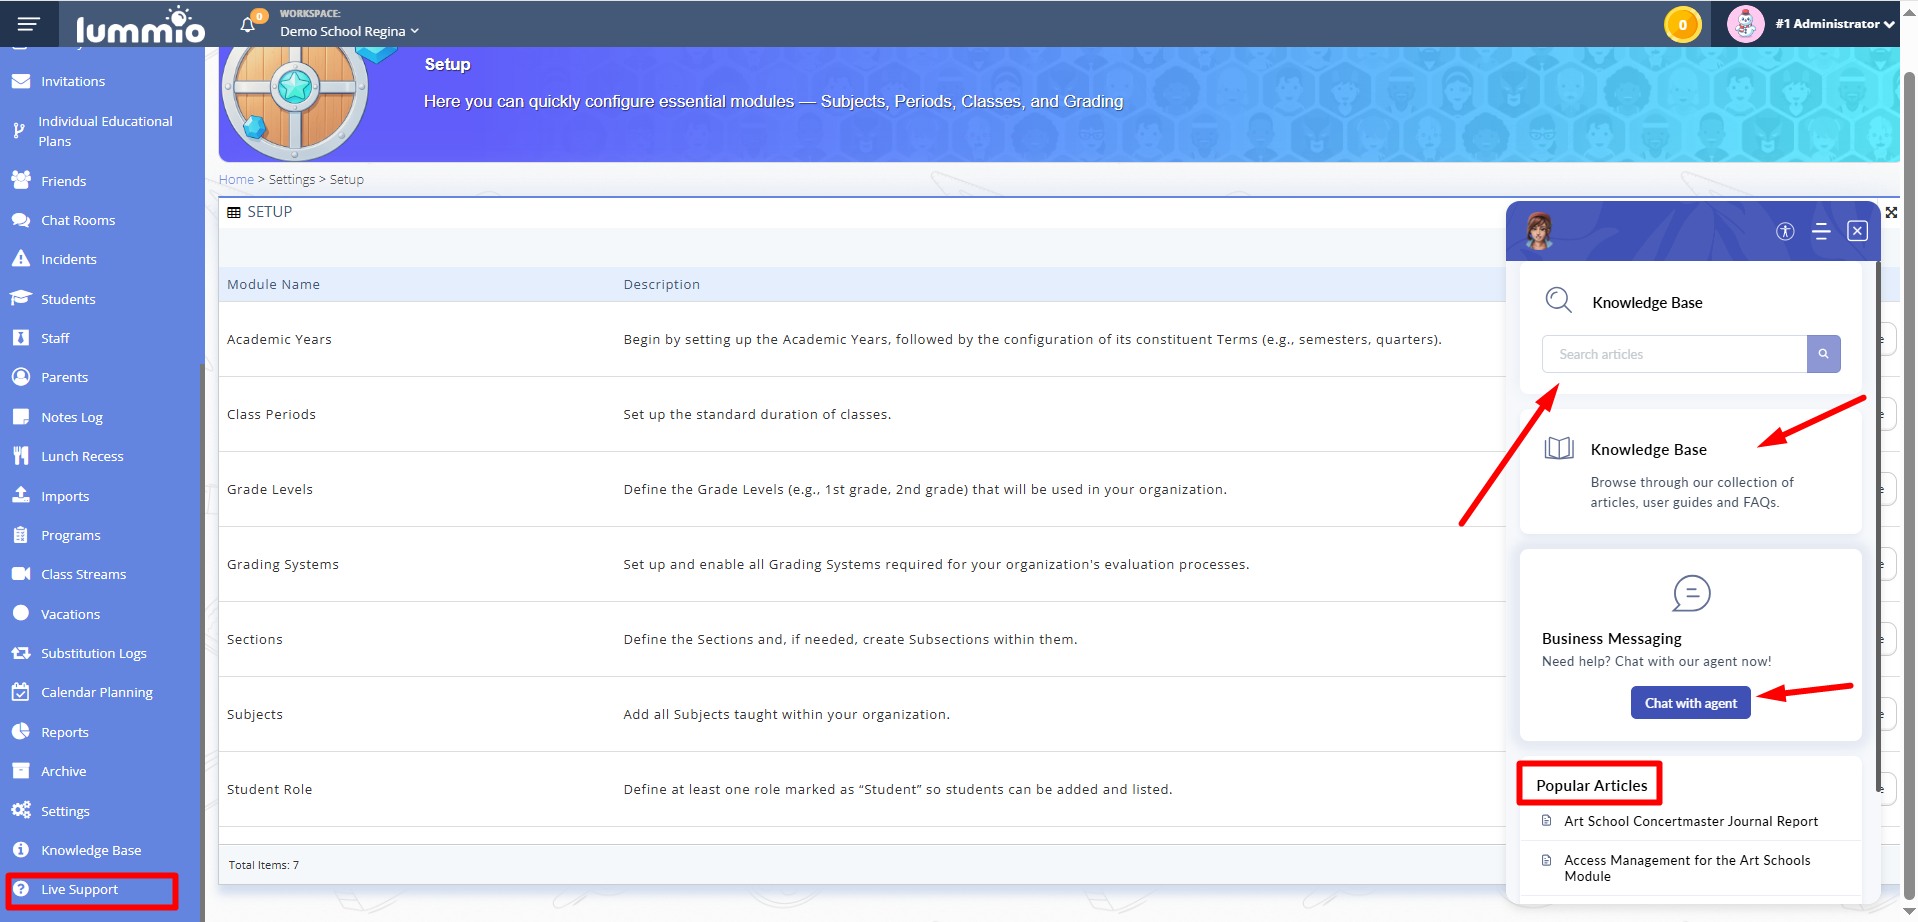Toggle the hamburger sidebar menu
This screenshot has width=1918, height=922.
coord(29,24)
